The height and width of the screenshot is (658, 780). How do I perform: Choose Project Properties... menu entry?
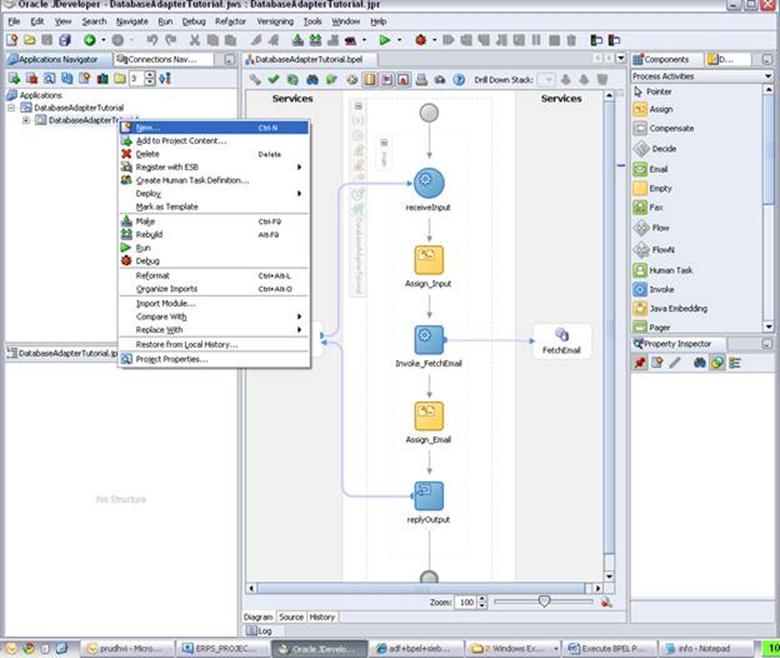(214, 359)
